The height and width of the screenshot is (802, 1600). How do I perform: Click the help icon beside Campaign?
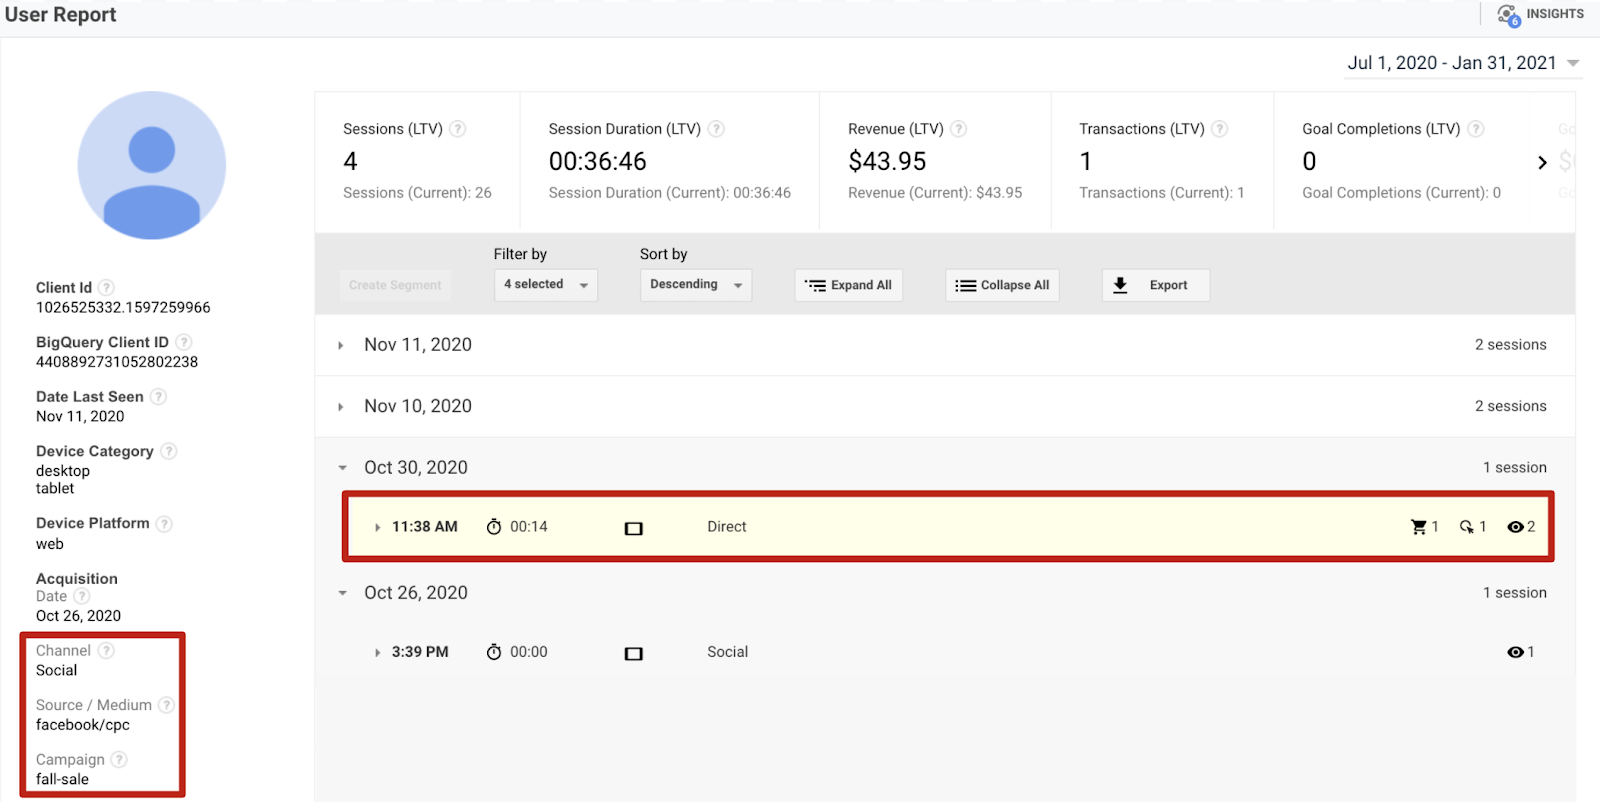(x=119, y=760)
